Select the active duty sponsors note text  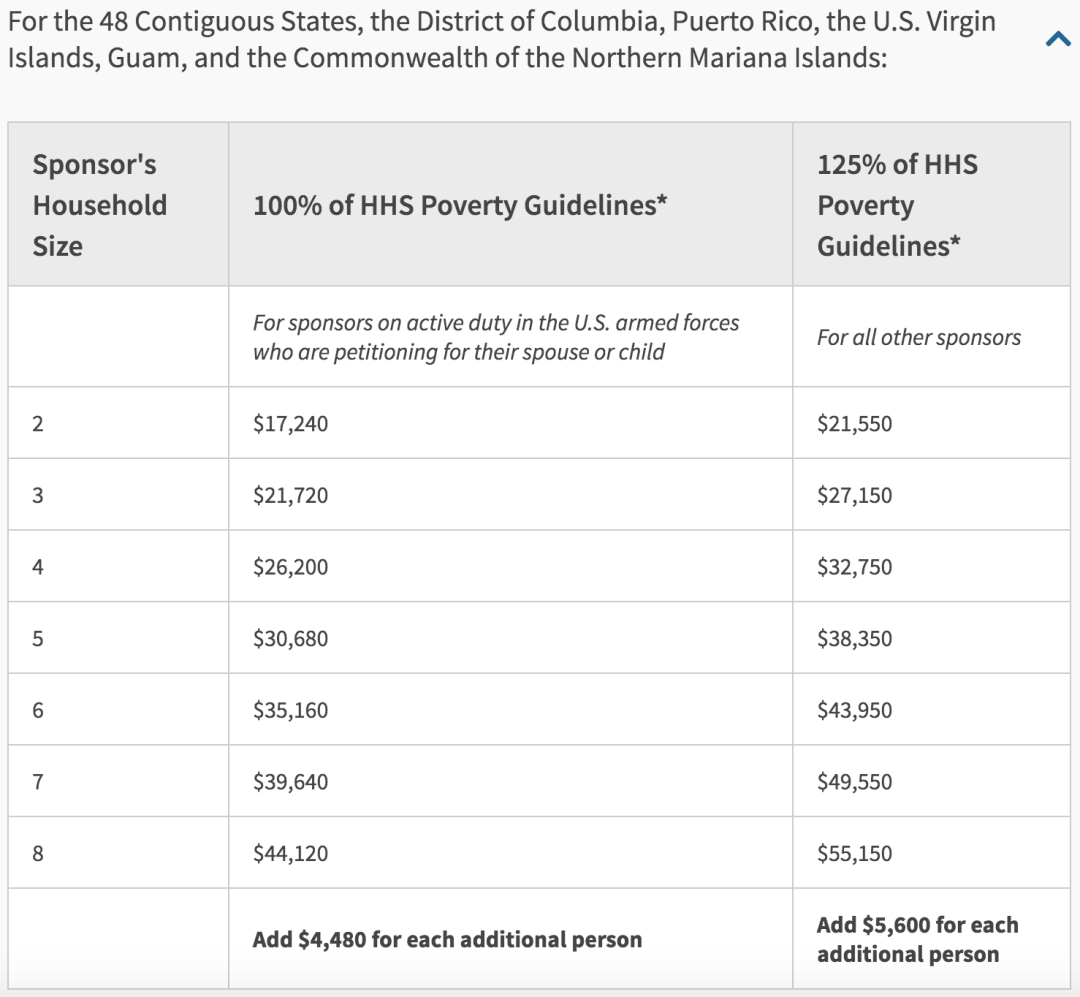496,337
